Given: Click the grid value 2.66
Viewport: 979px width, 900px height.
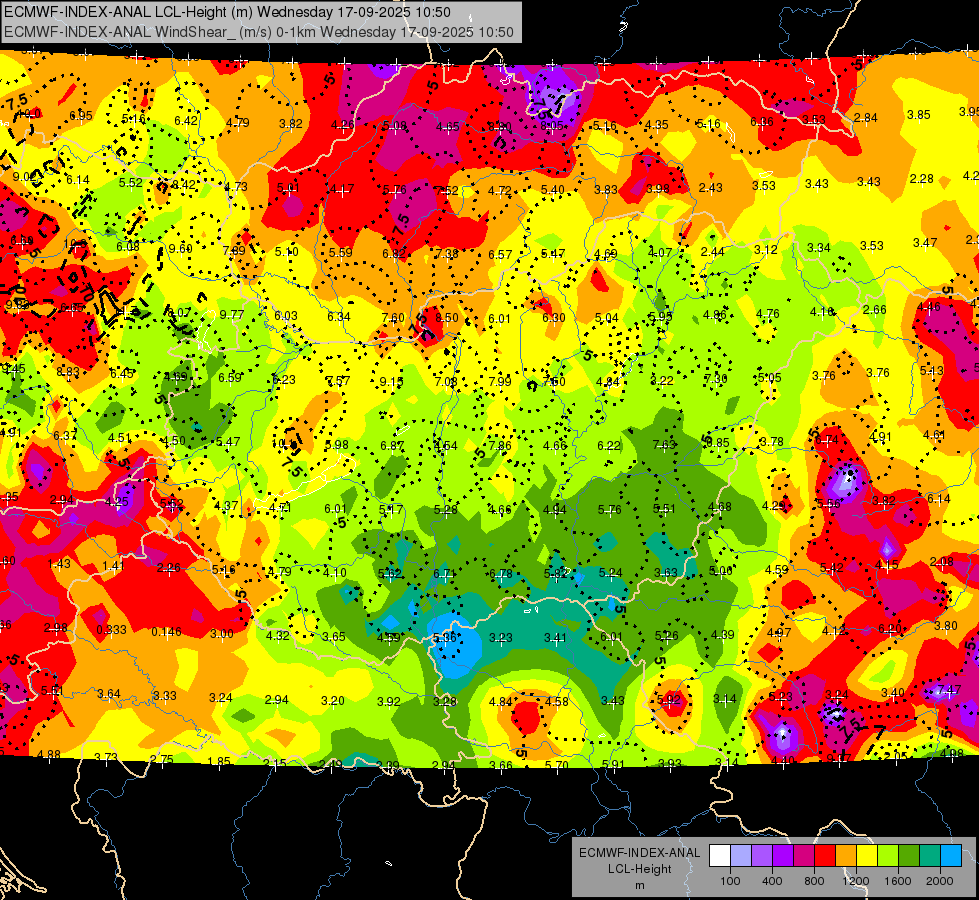Looking at the screenshot, I should 875,309.
